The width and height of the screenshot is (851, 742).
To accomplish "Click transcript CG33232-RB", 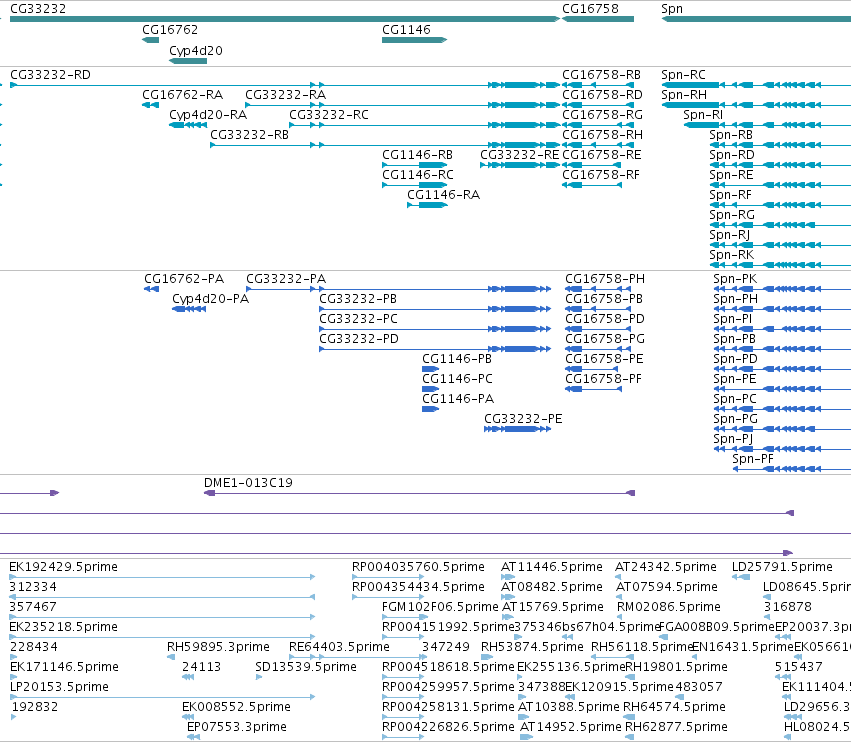I will click(250, 135).
